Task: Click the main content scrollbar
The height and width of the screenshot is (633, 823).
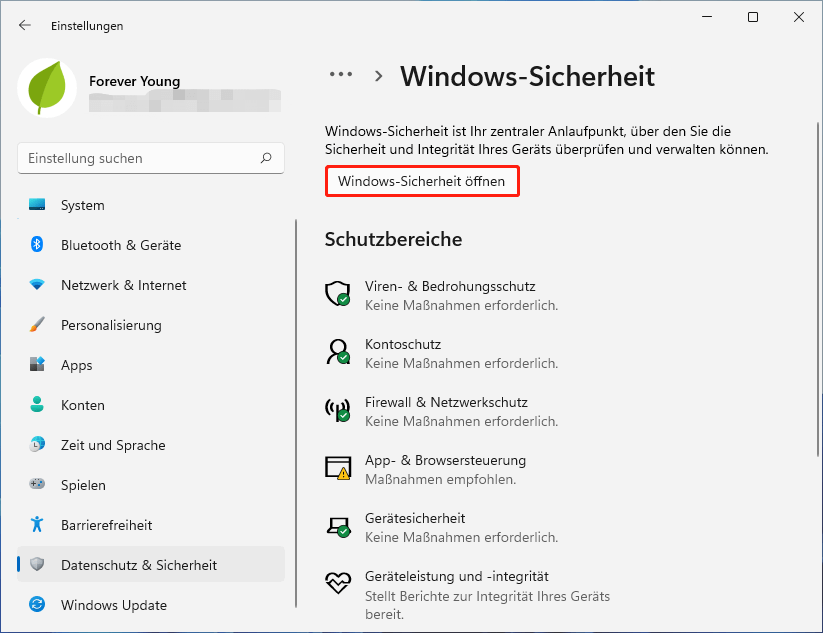Action: click(819, 289)
